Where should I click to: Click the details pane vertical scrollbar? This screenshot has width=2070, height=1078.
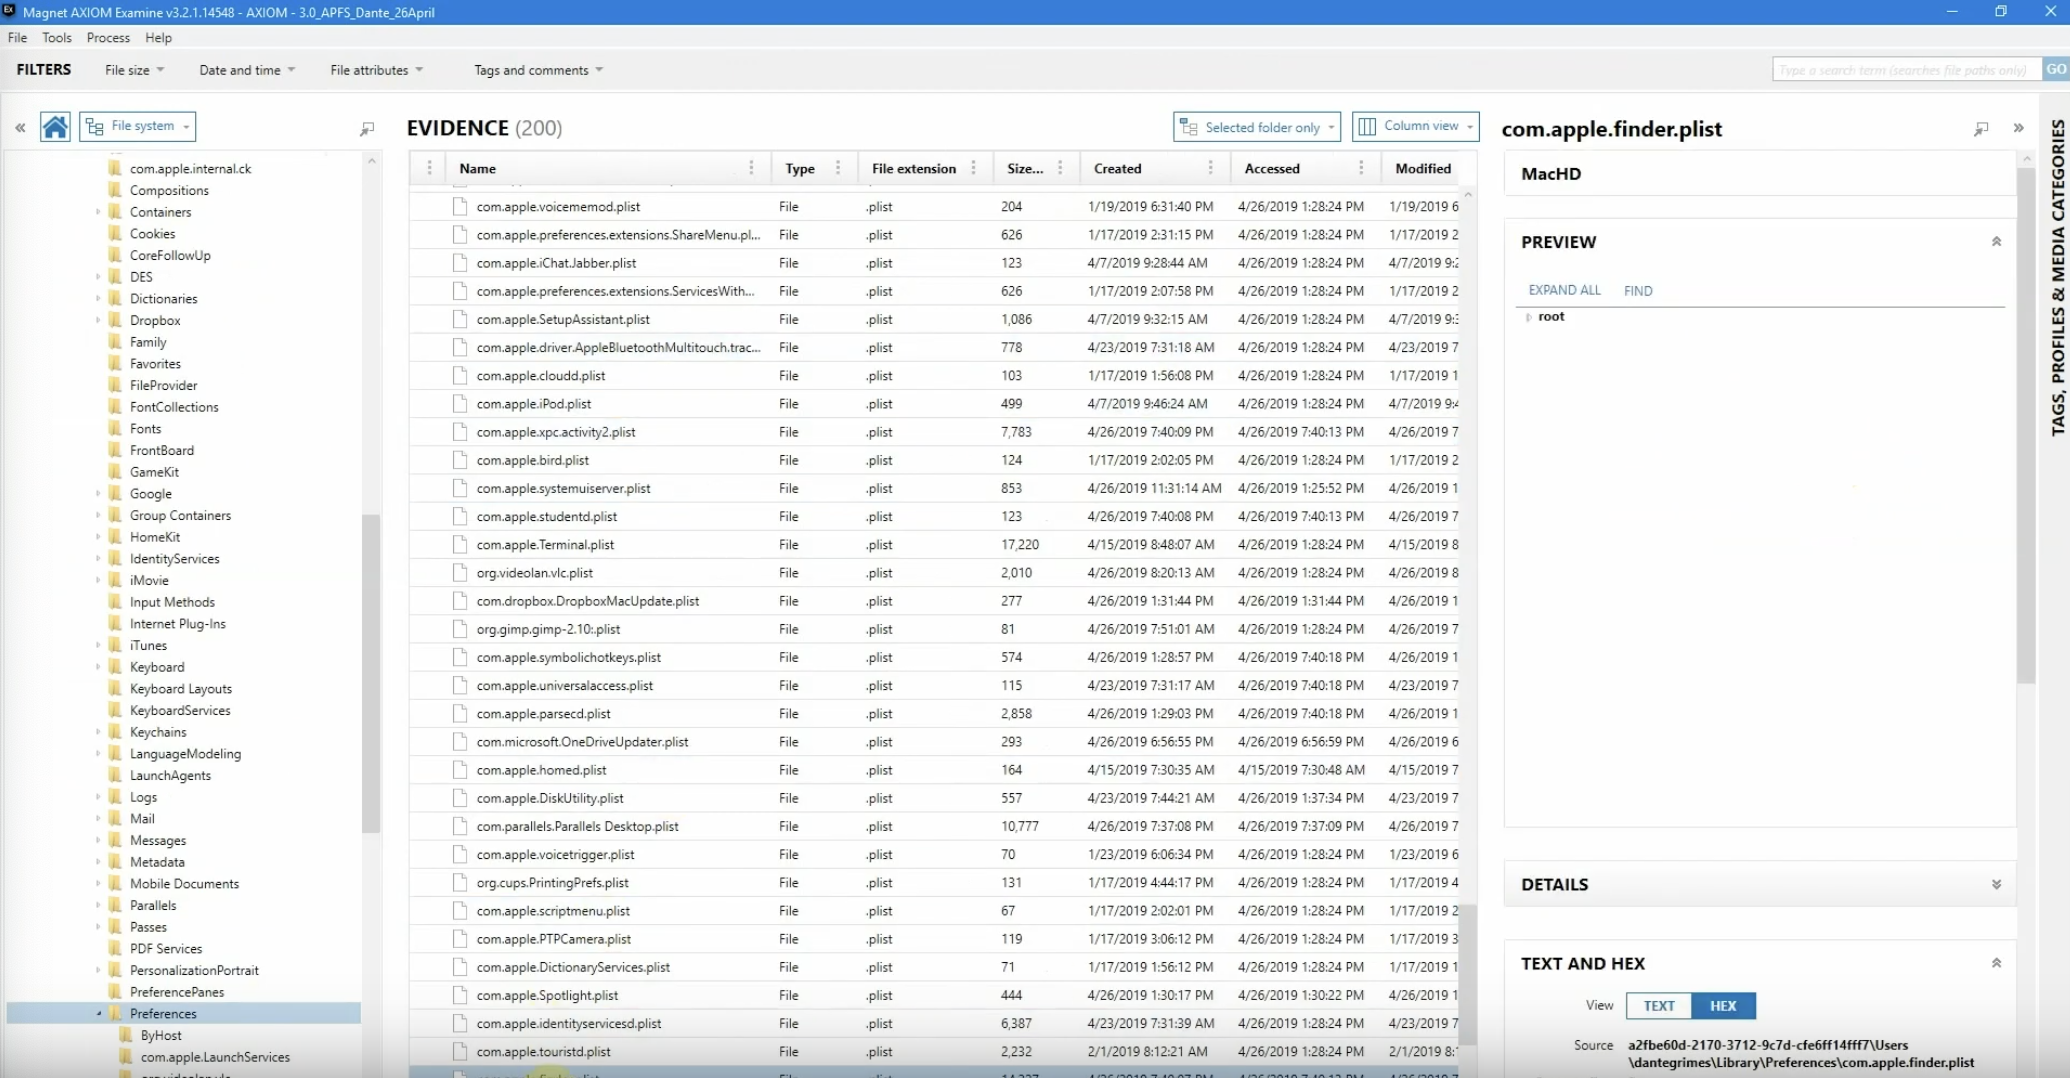click(x=2026, y=425)
